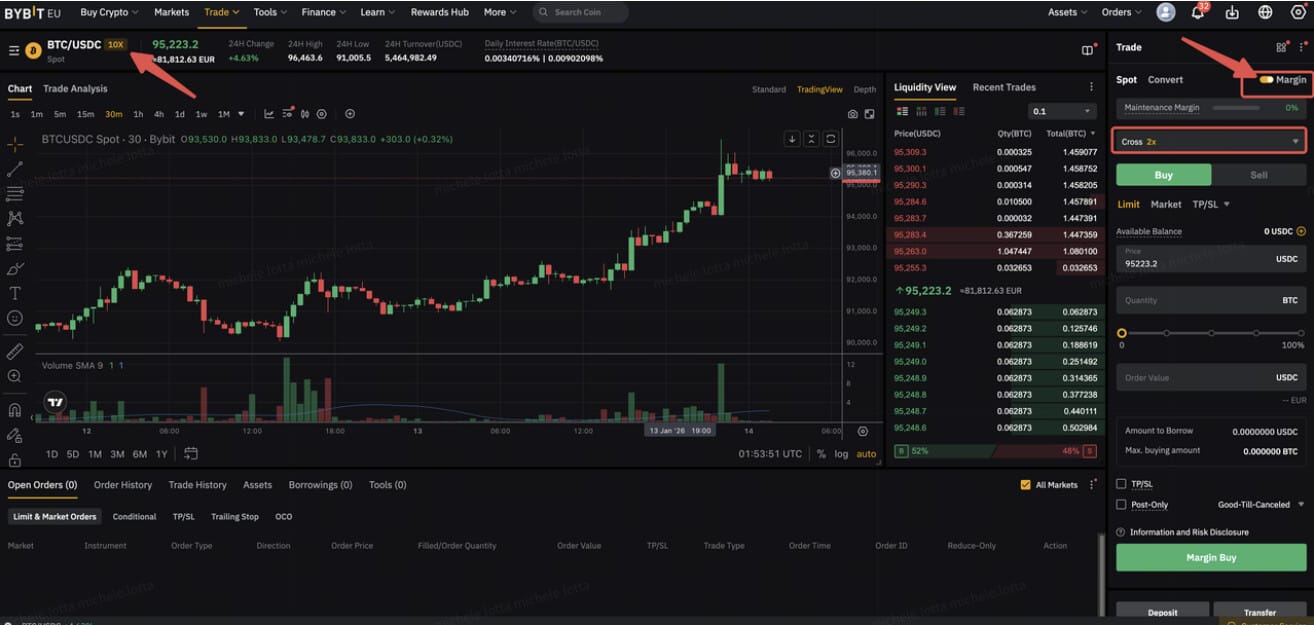Select the trend line drawing tool
Screen dimensions: 1314x625
[x=15, y=169]
